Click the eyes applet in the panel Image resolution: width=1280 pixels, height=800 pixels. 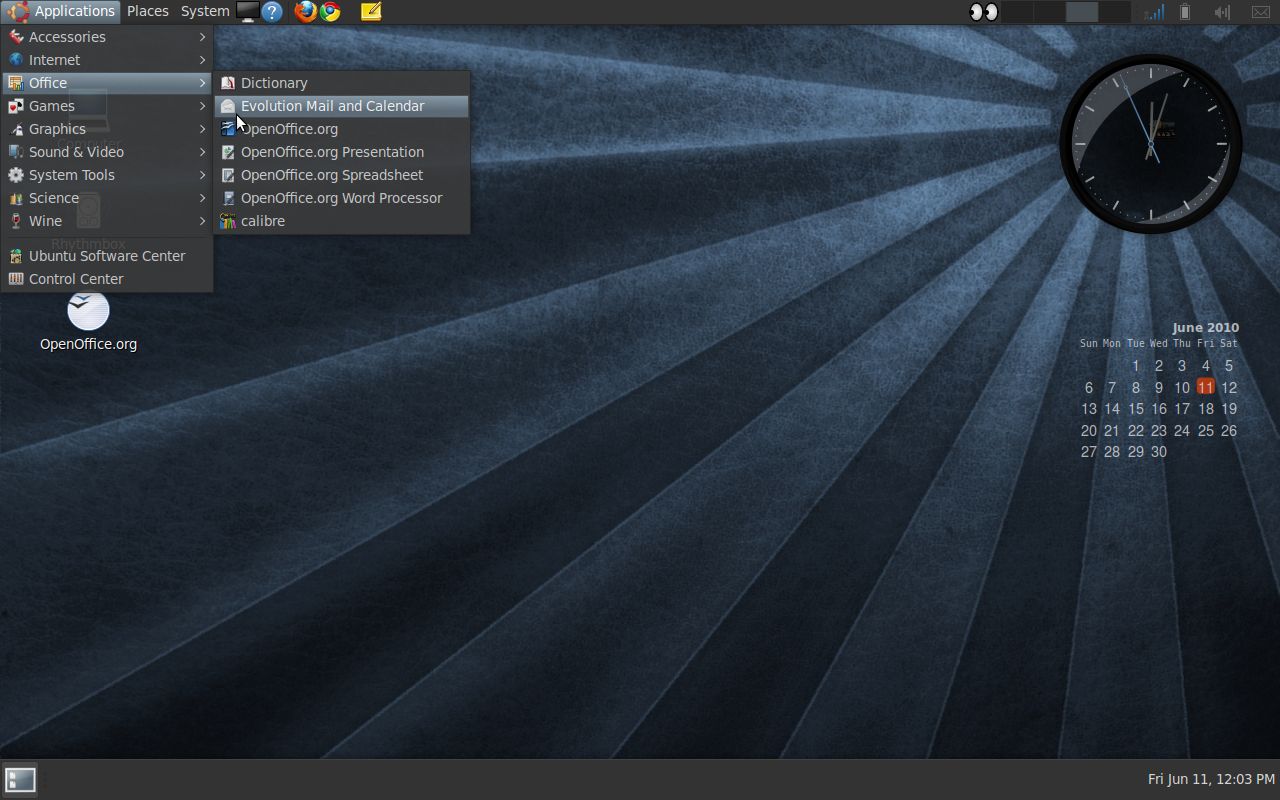(x=984, y=12)
